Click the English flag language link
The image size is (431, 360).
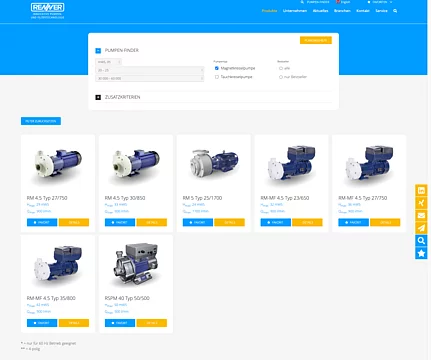point(343,2)
